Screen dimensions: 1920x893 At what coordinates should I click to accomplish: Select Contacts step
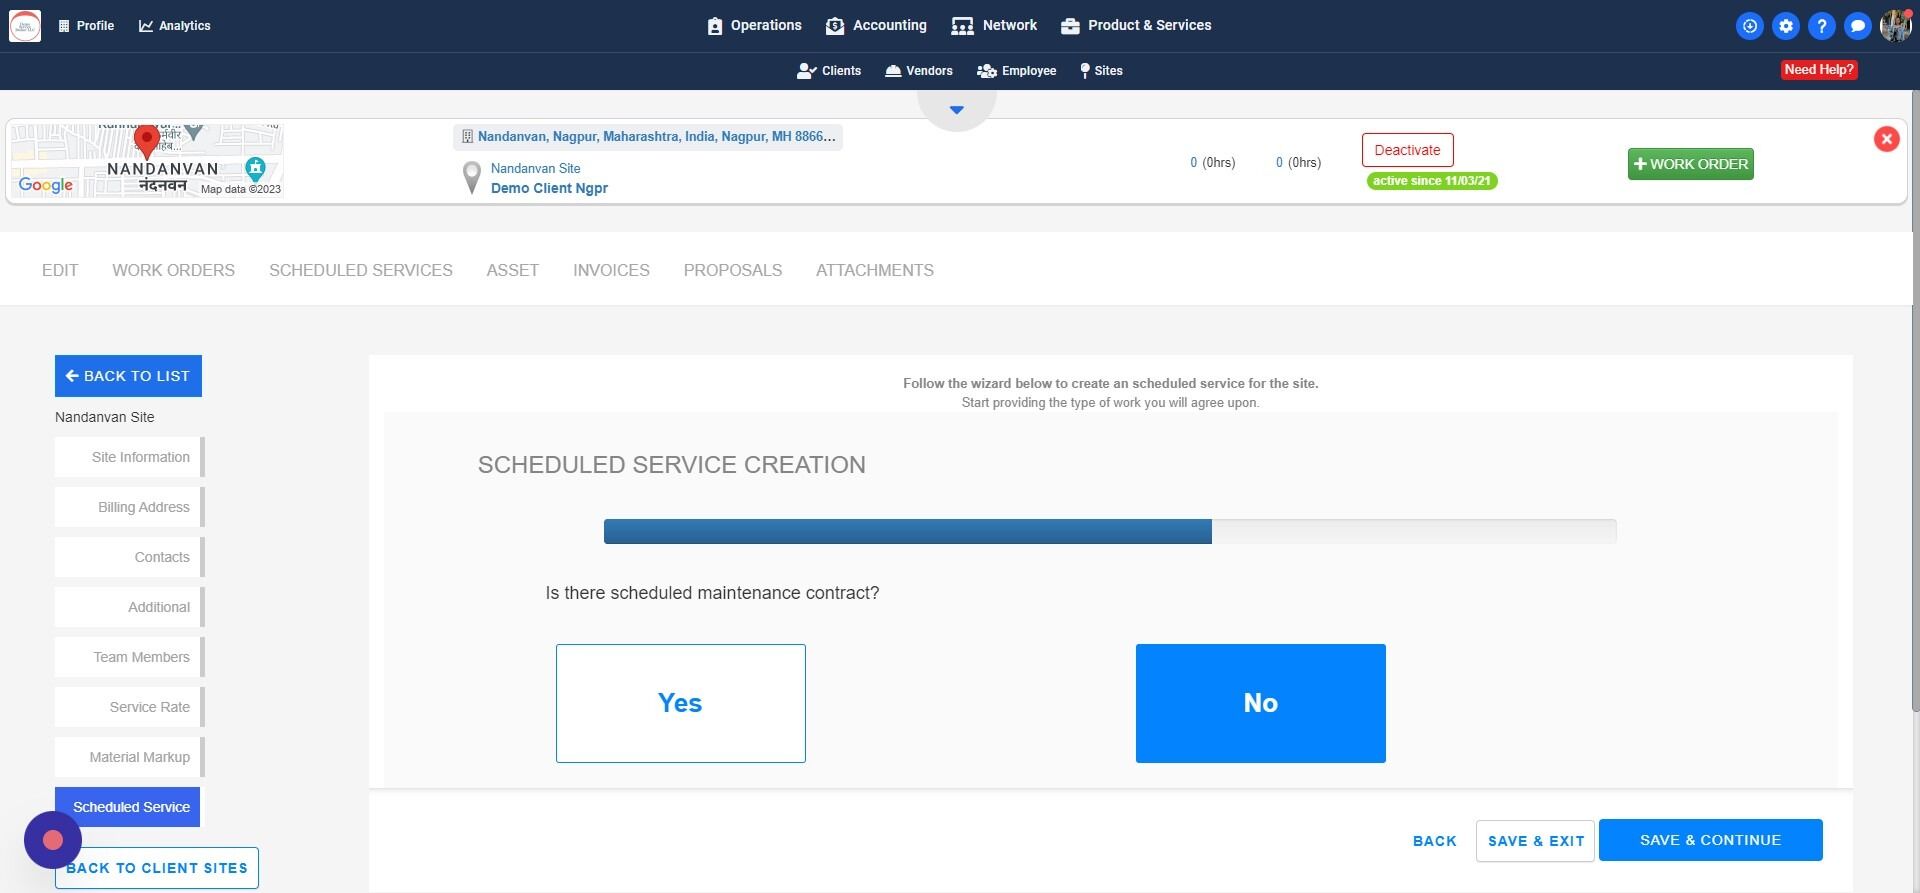pos(129,557)
